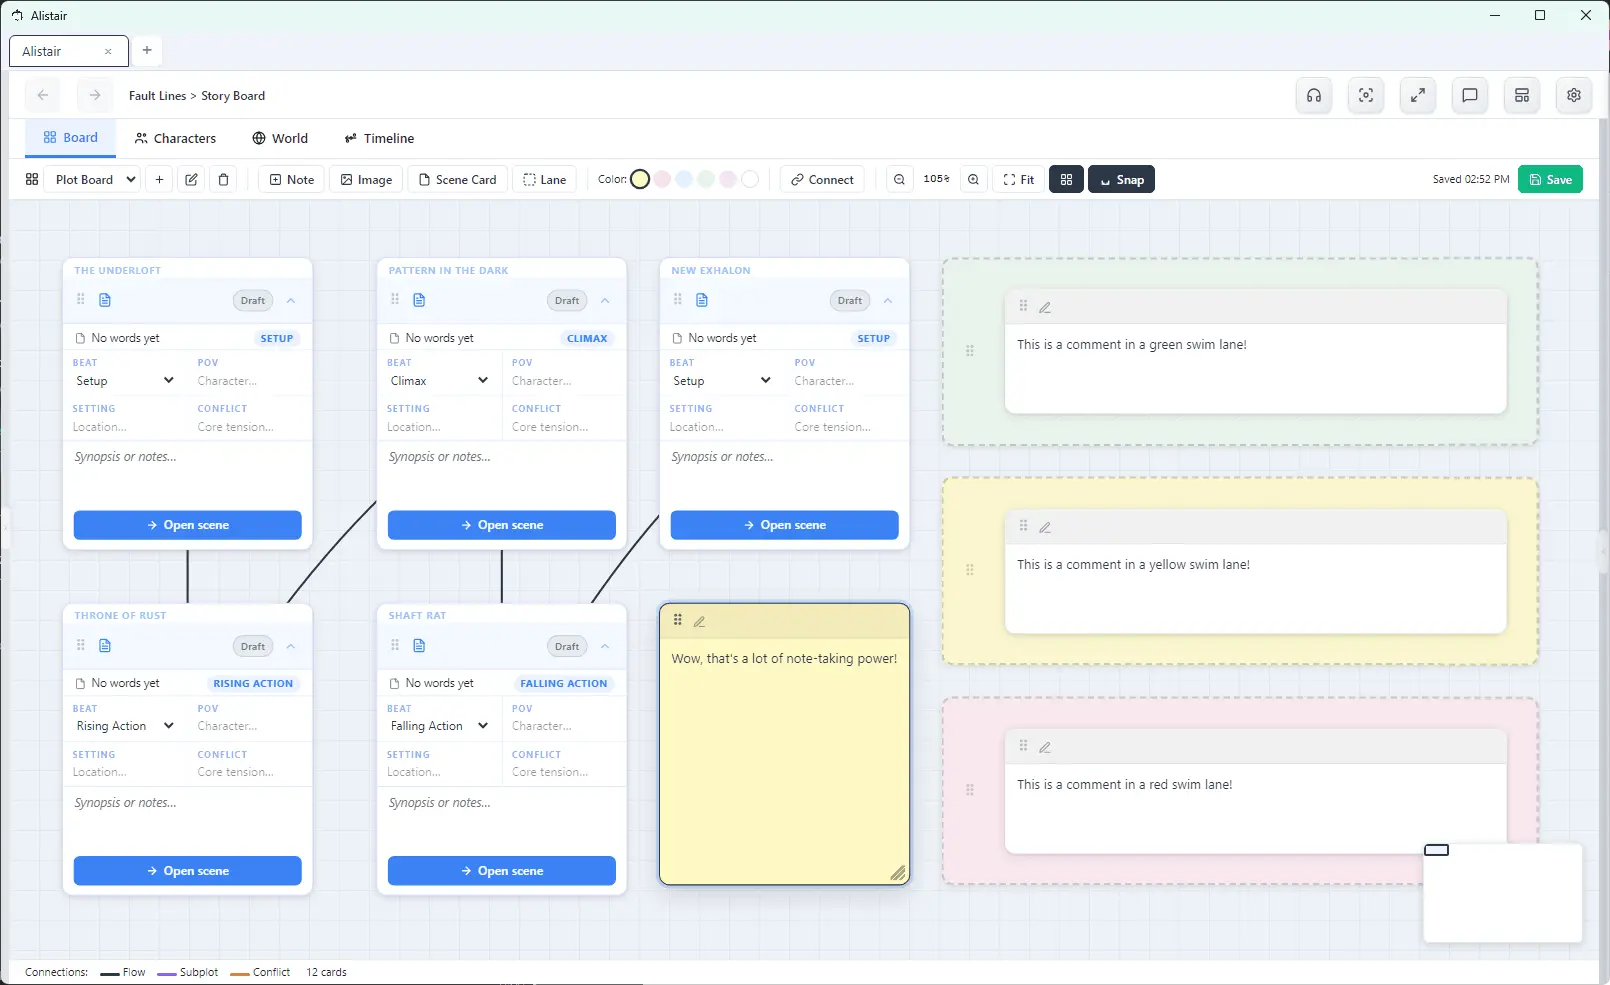Select the pink color swatch
The image size is (1610, 985).
coord(662,180)
